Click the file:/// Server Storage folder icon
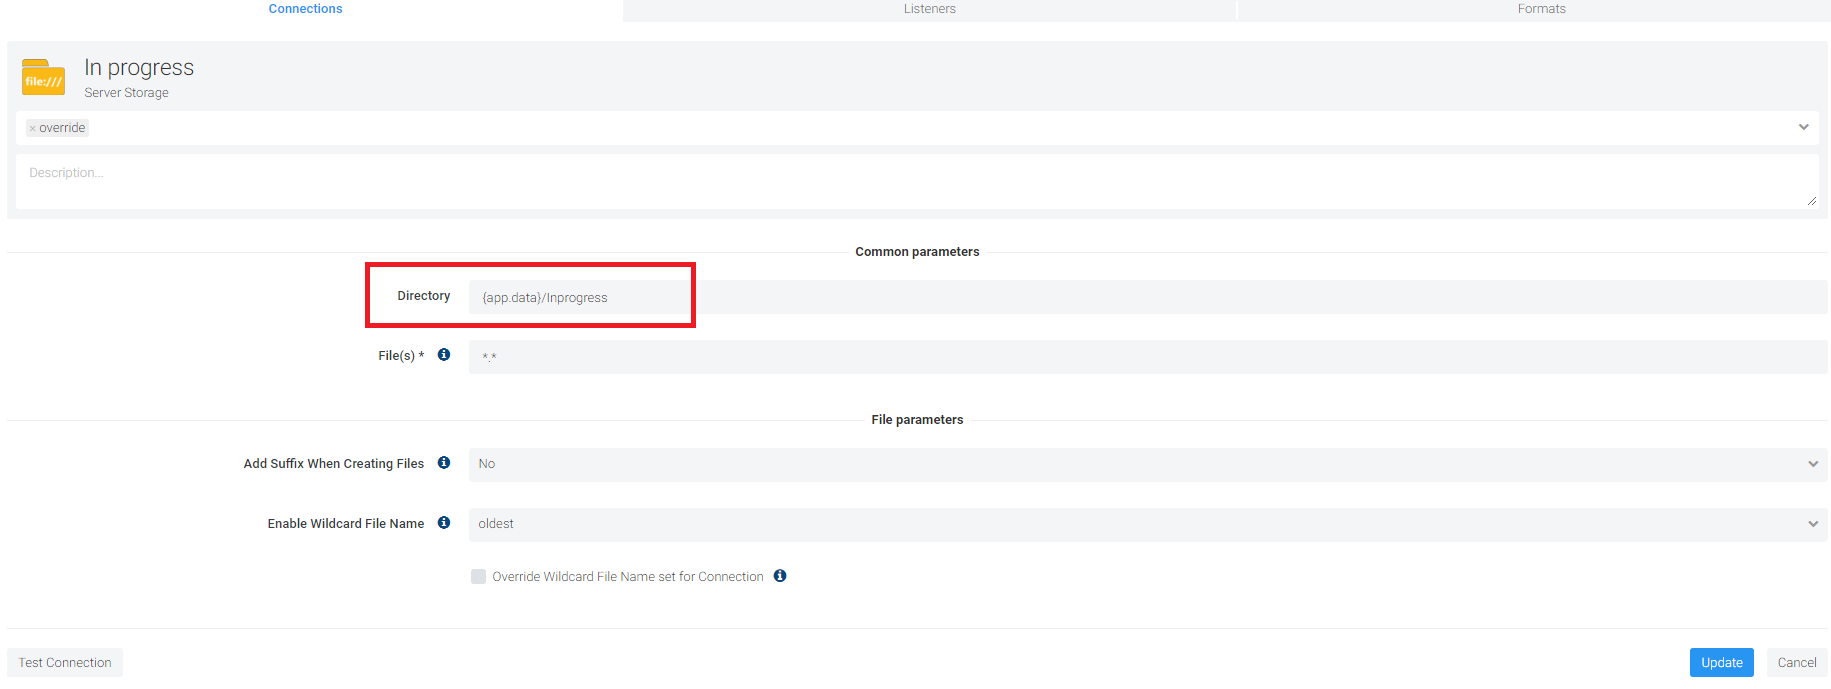 tap(43, 78)
